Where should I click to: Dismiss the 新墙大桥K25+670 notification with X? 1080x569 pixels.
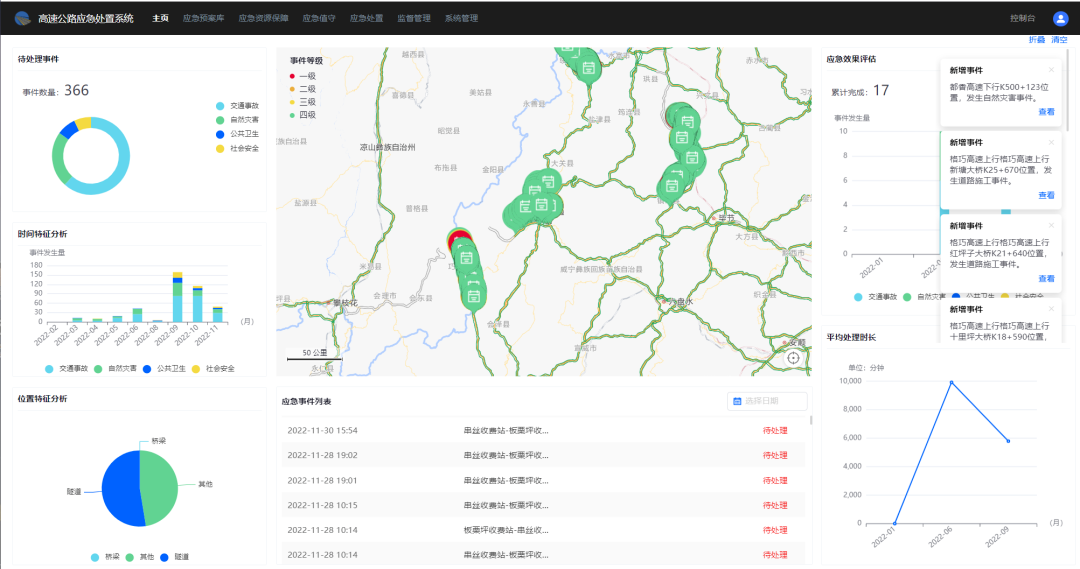(x=1051, y=142)
